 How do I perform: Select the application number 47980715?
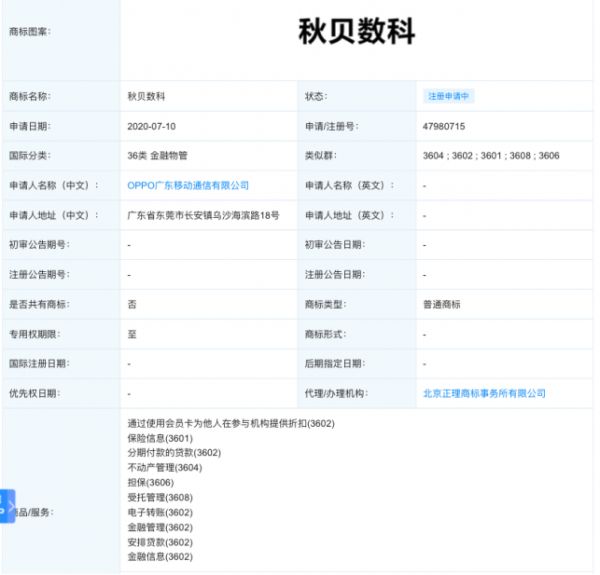(x=444, y=127)
